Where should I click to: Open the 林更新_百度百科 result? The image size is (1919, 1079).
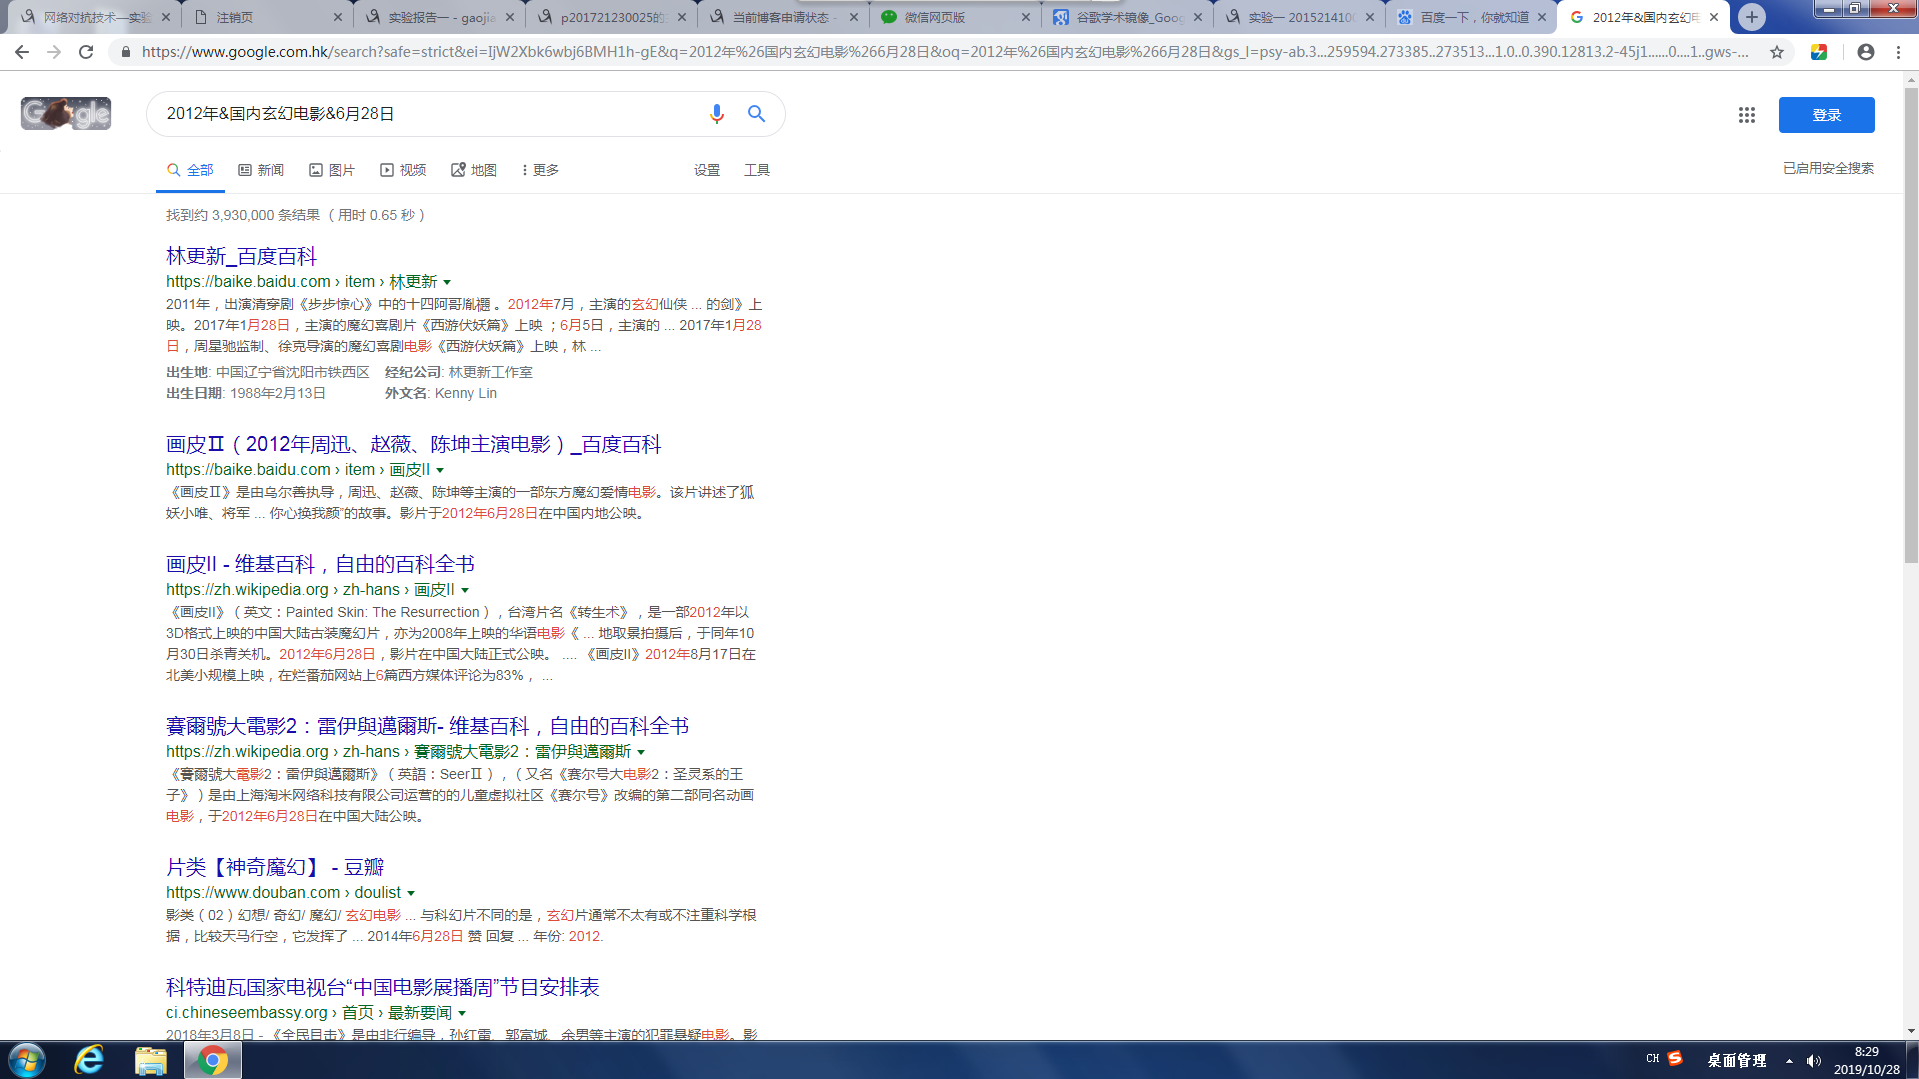point(241,256)
